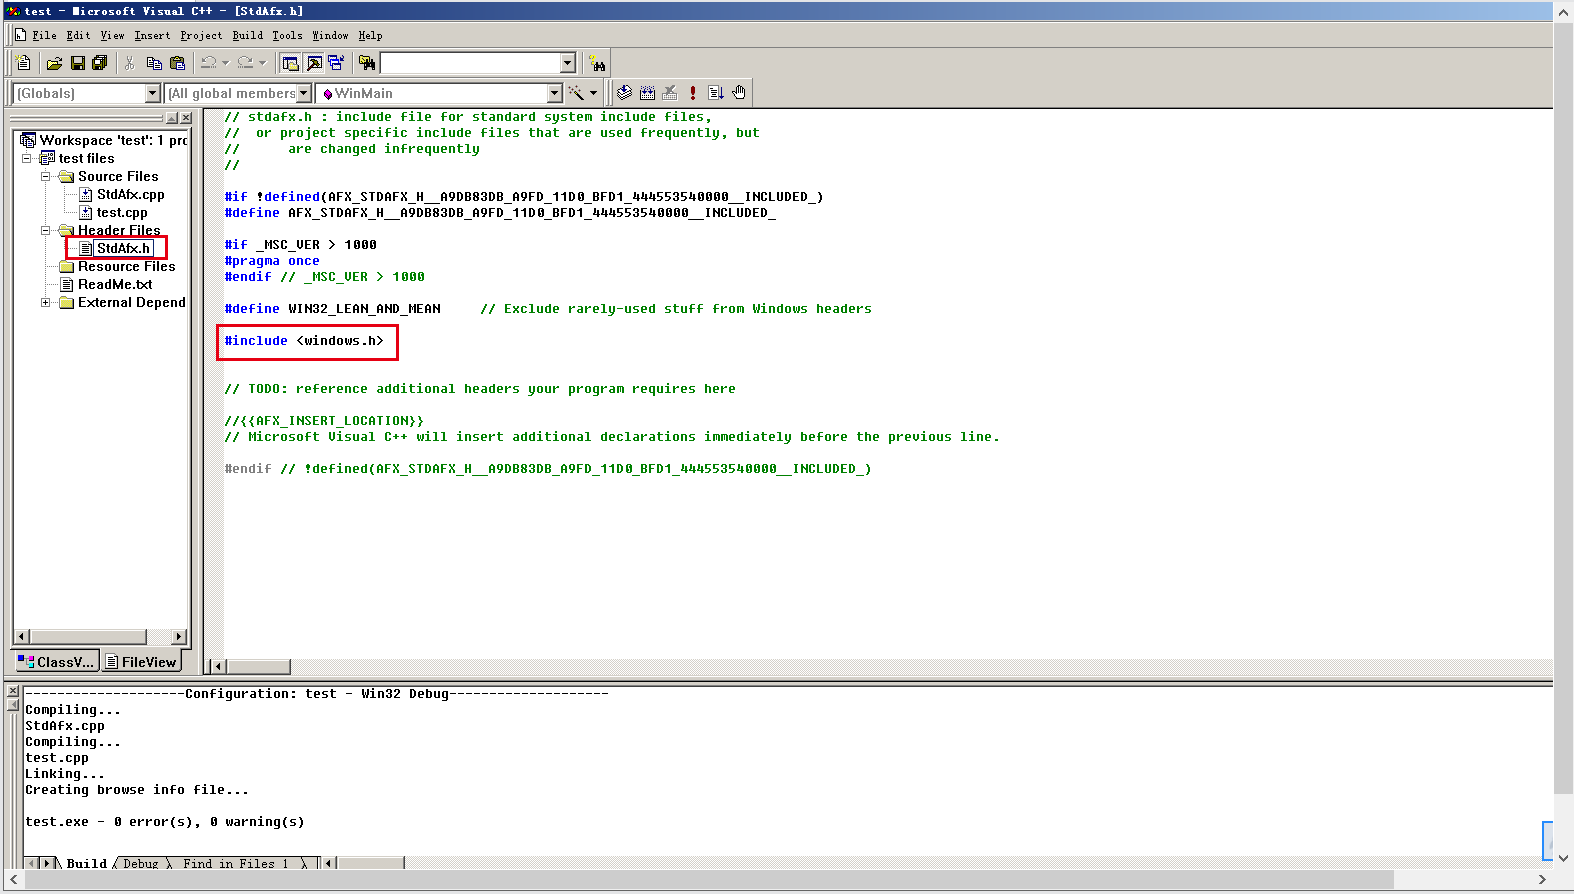This screenshot has width=1574, height=894.
Task: Open the Project menu
Action: click(x=201, y=35)
